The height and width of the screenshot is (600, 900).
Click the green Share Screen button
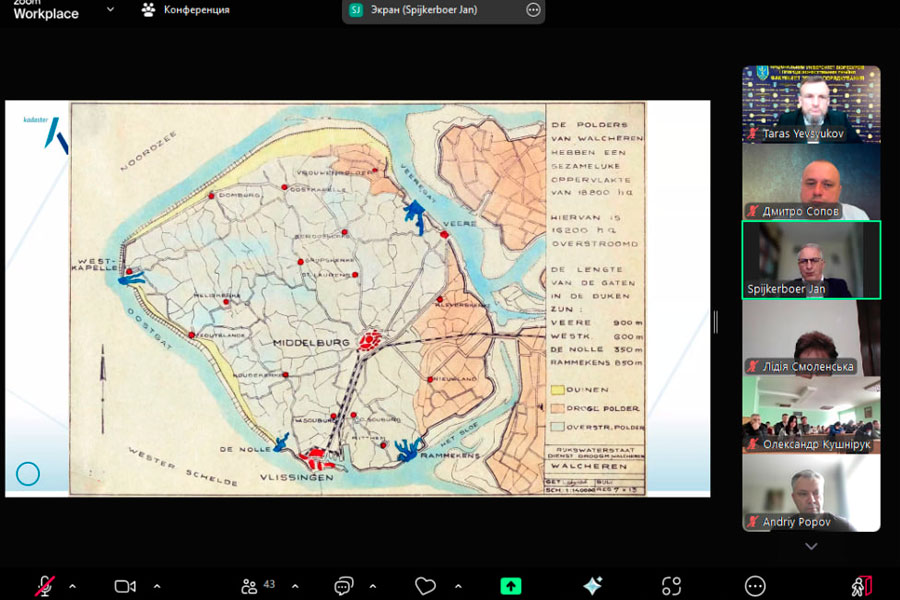[x=511, y=586]
